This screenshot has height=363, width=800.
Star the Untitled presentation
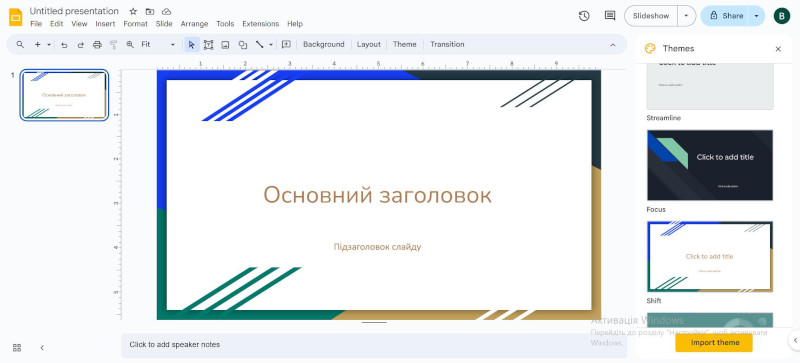click(133, 11)
